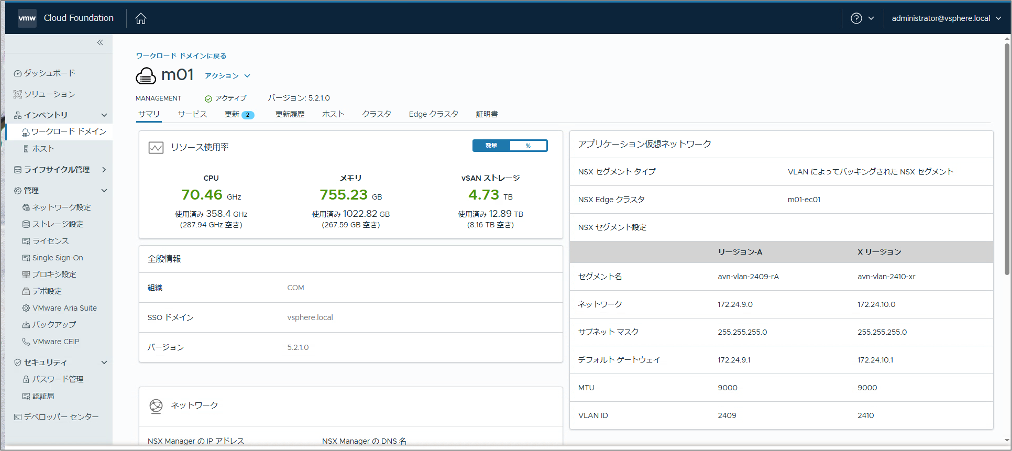
Task: Open the administrator@vsphere.local user menu
Action: coord(946,19)
